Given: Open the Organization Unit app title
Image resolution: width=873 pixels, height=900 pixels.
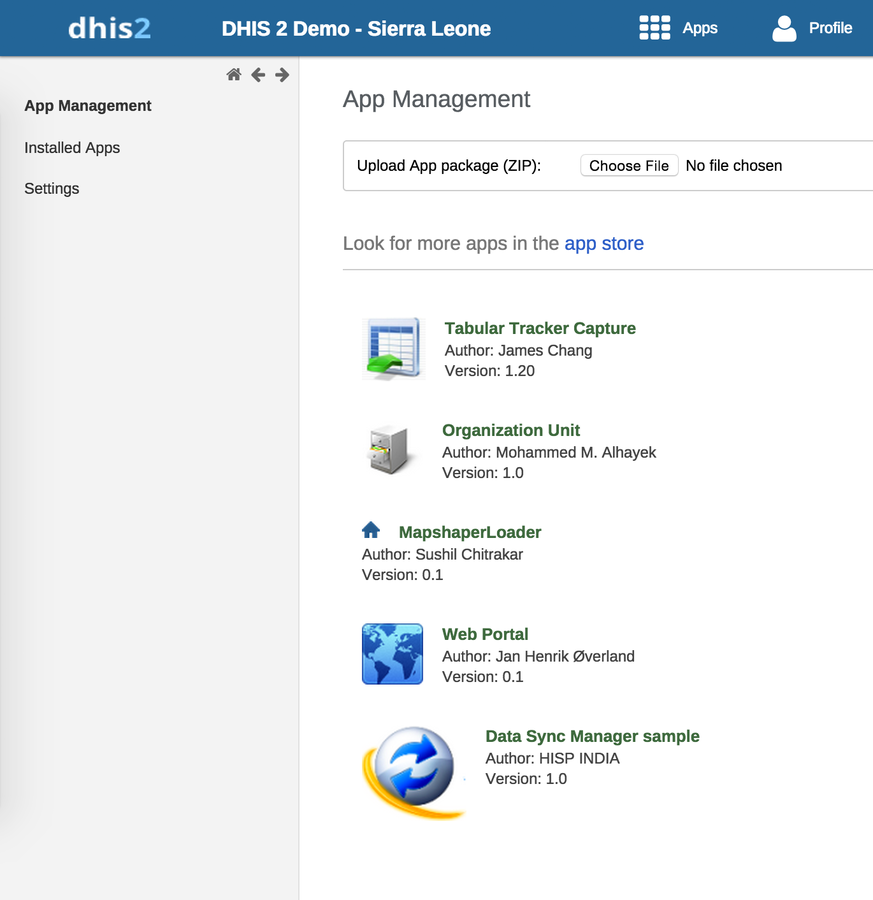Looking at the screenshot, I should 511,430.
